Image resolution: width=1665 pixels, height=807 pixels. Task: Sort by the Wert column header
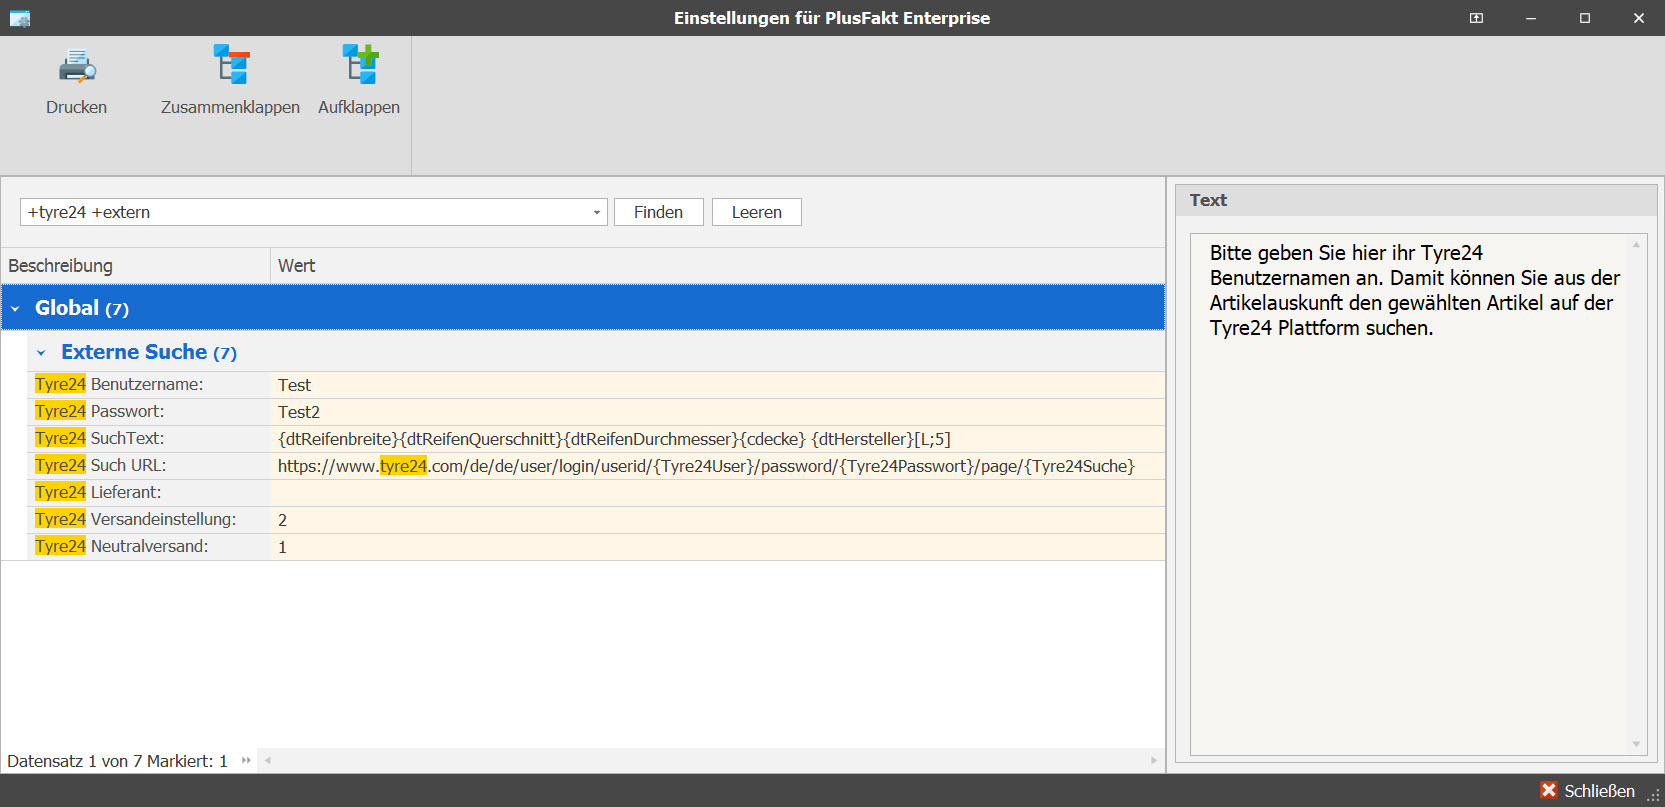[717, 266]
